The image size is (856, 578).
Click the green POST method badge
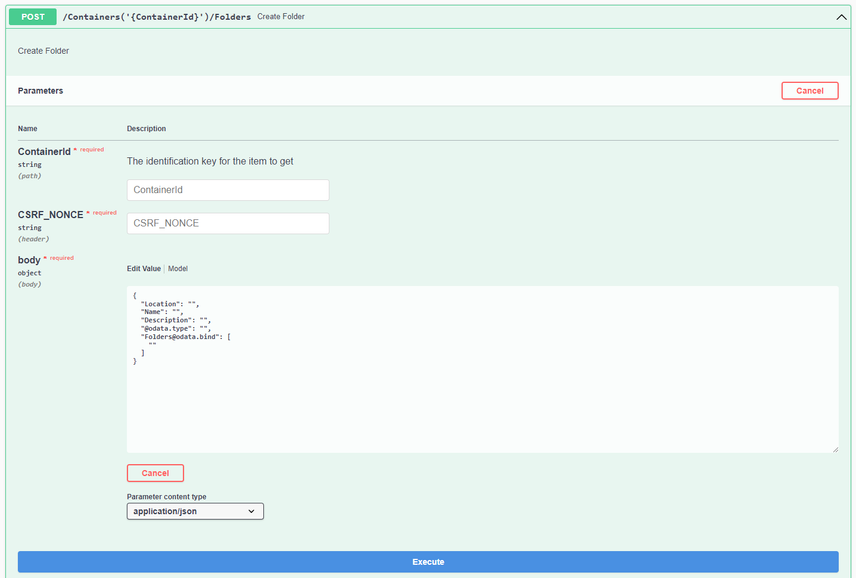click(x=33, y=17)
